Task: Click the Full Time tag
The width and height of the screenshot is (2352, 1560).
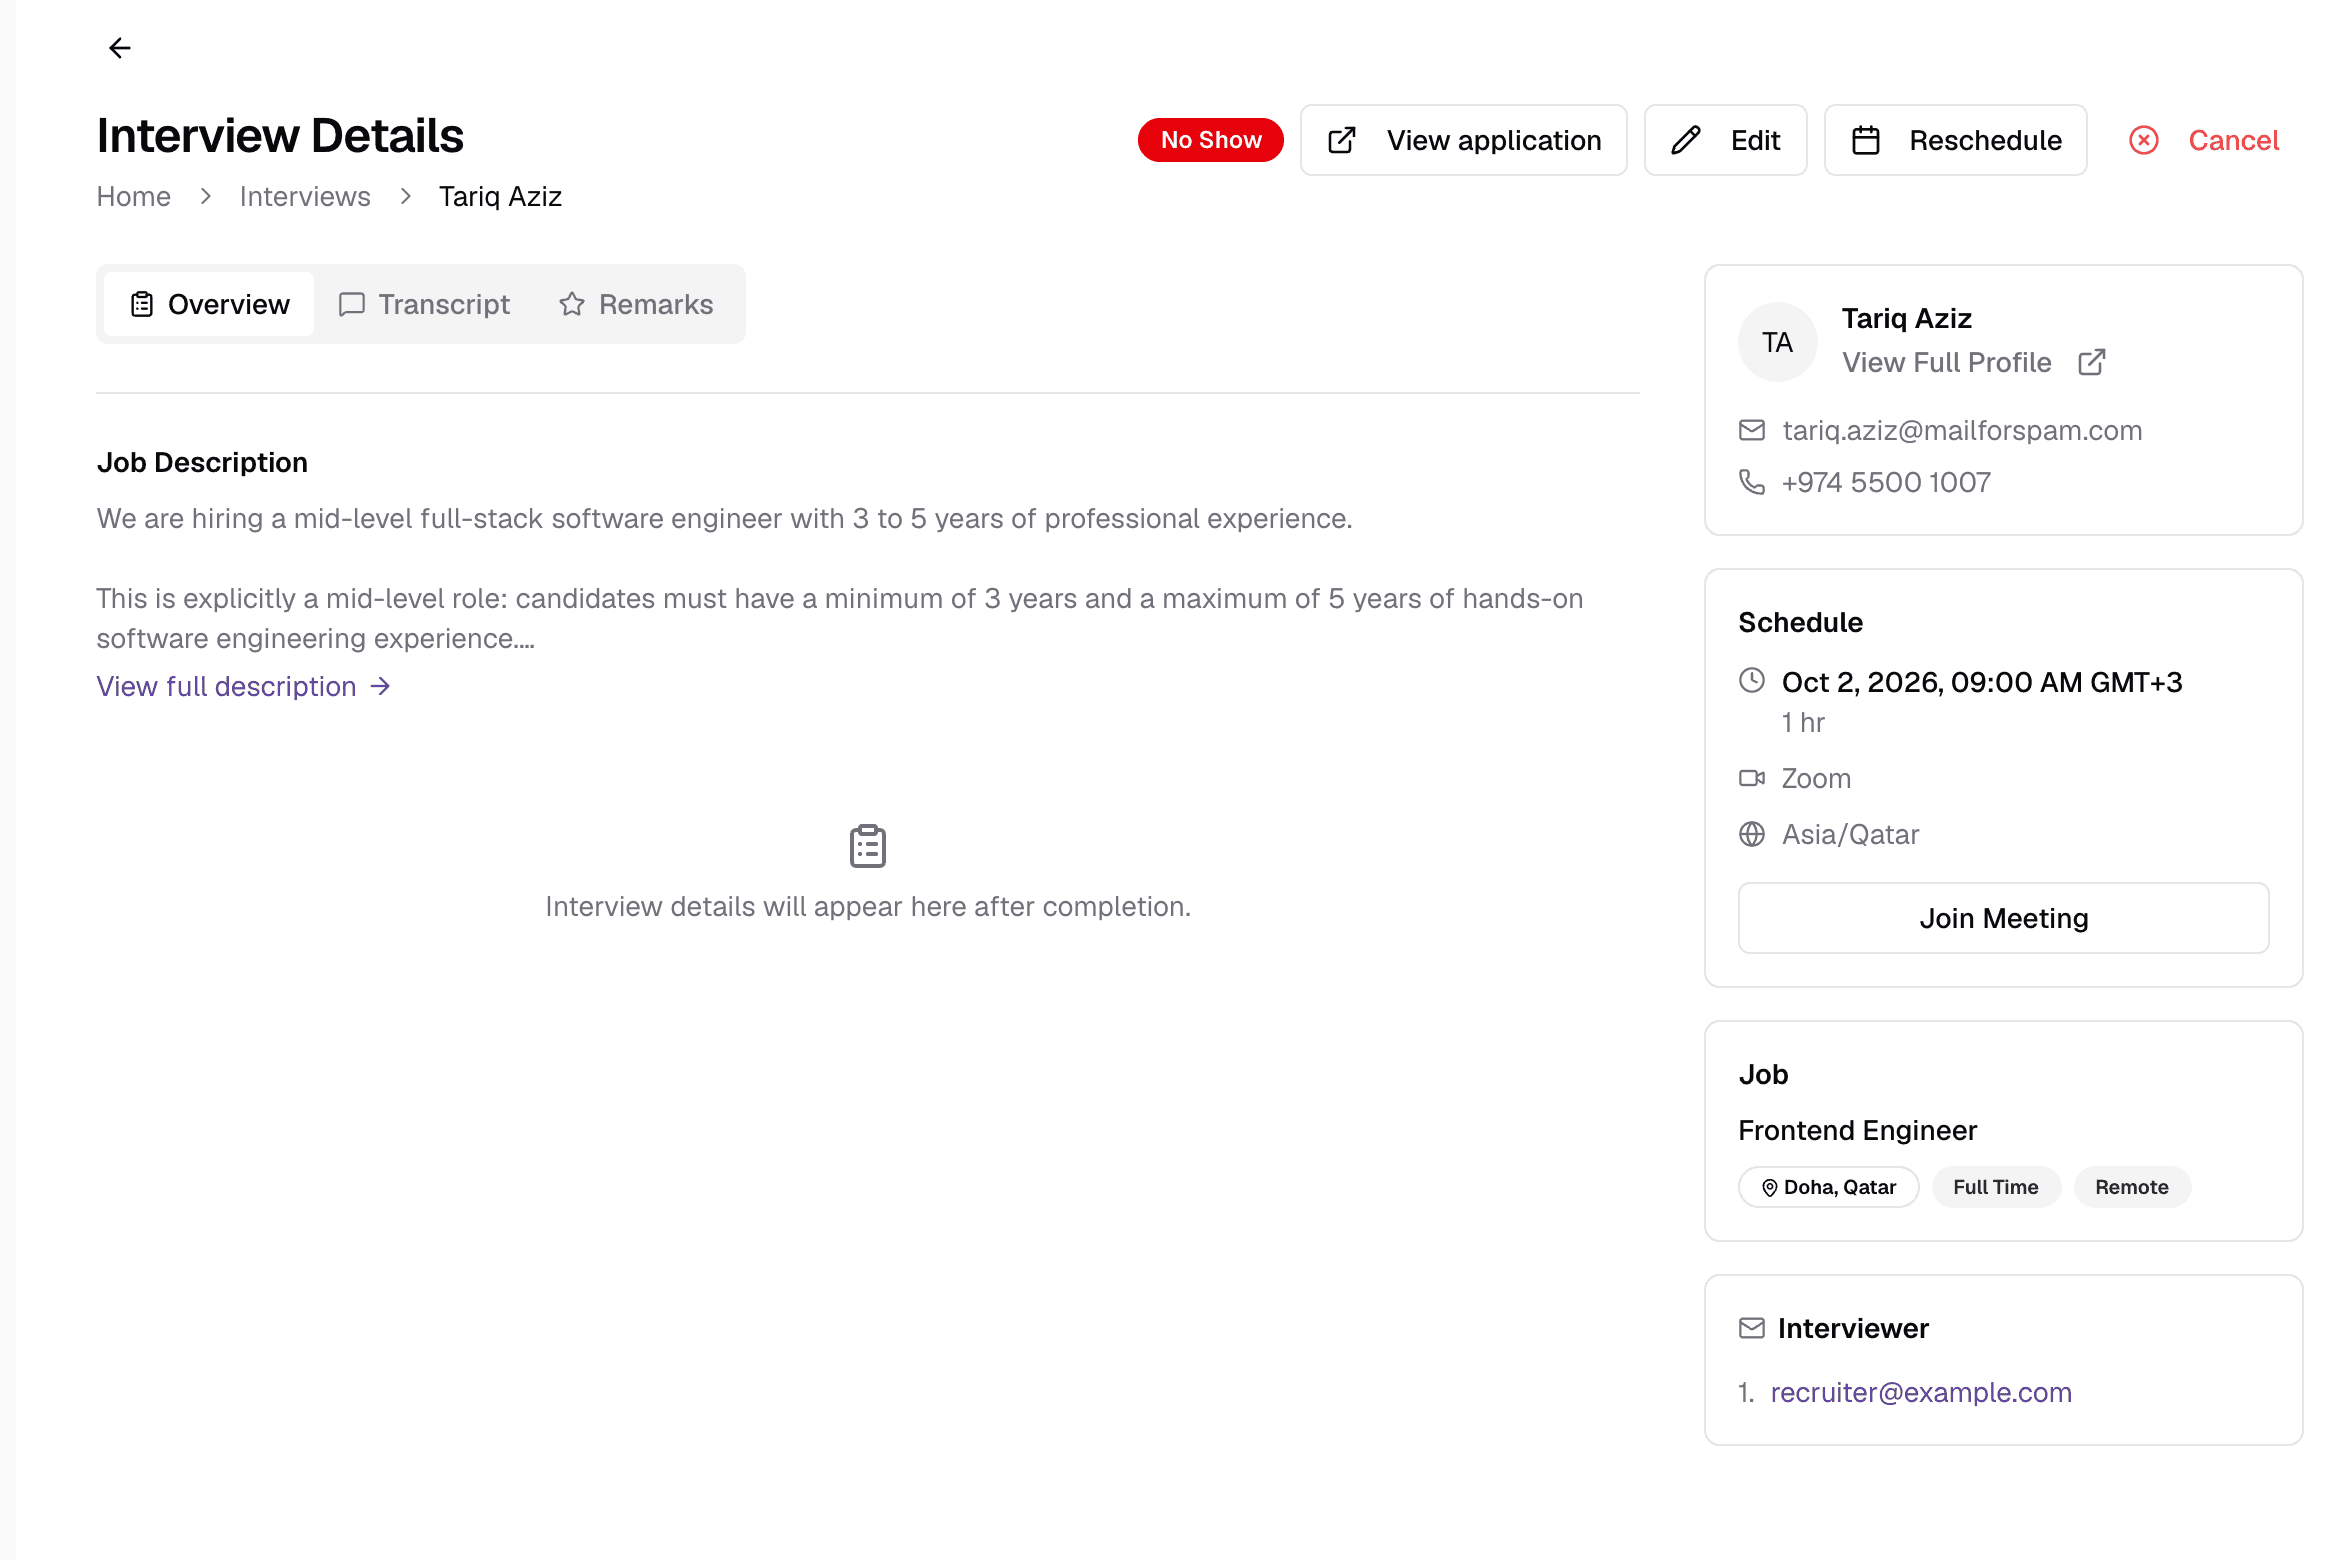Action: tap(1995, 1187)
